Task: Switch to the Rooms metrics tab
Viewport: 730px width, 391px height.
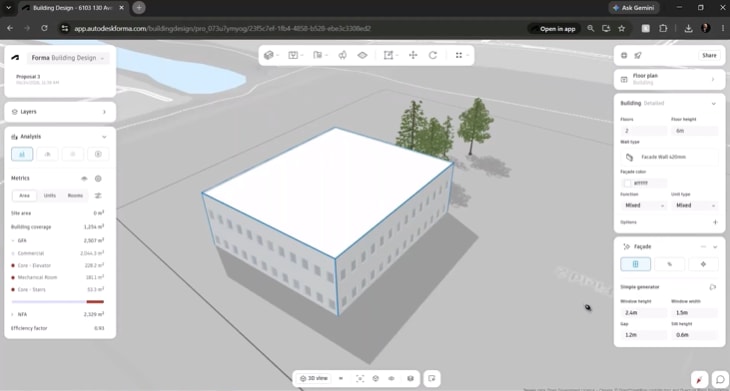Action: [75, 196]
